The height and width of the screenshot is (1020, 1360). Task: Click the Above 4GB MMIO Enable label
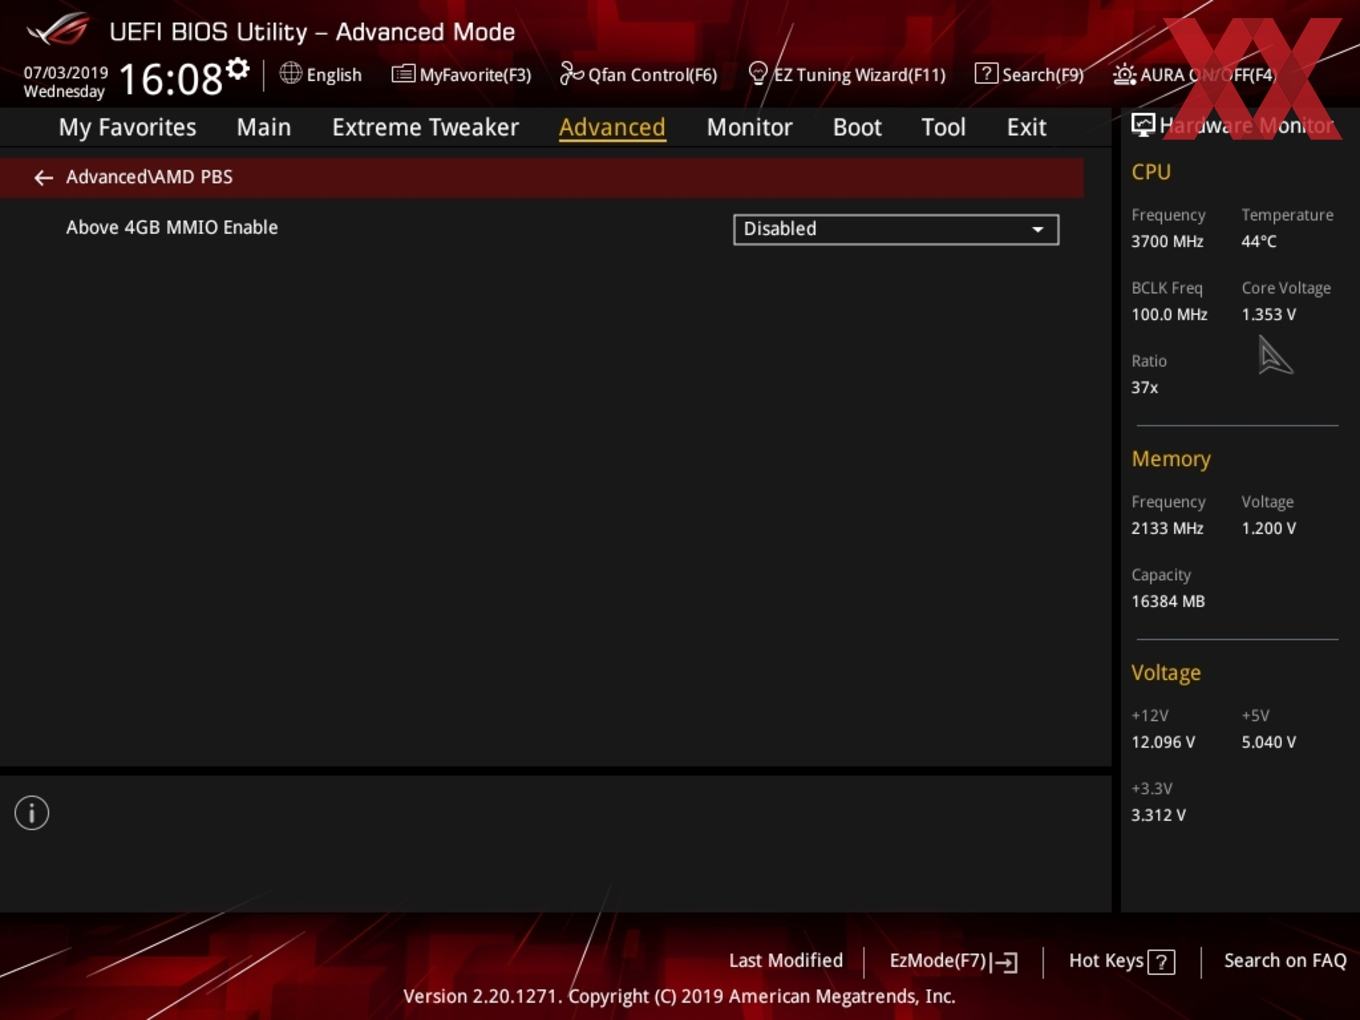click(x=172, y=227)
